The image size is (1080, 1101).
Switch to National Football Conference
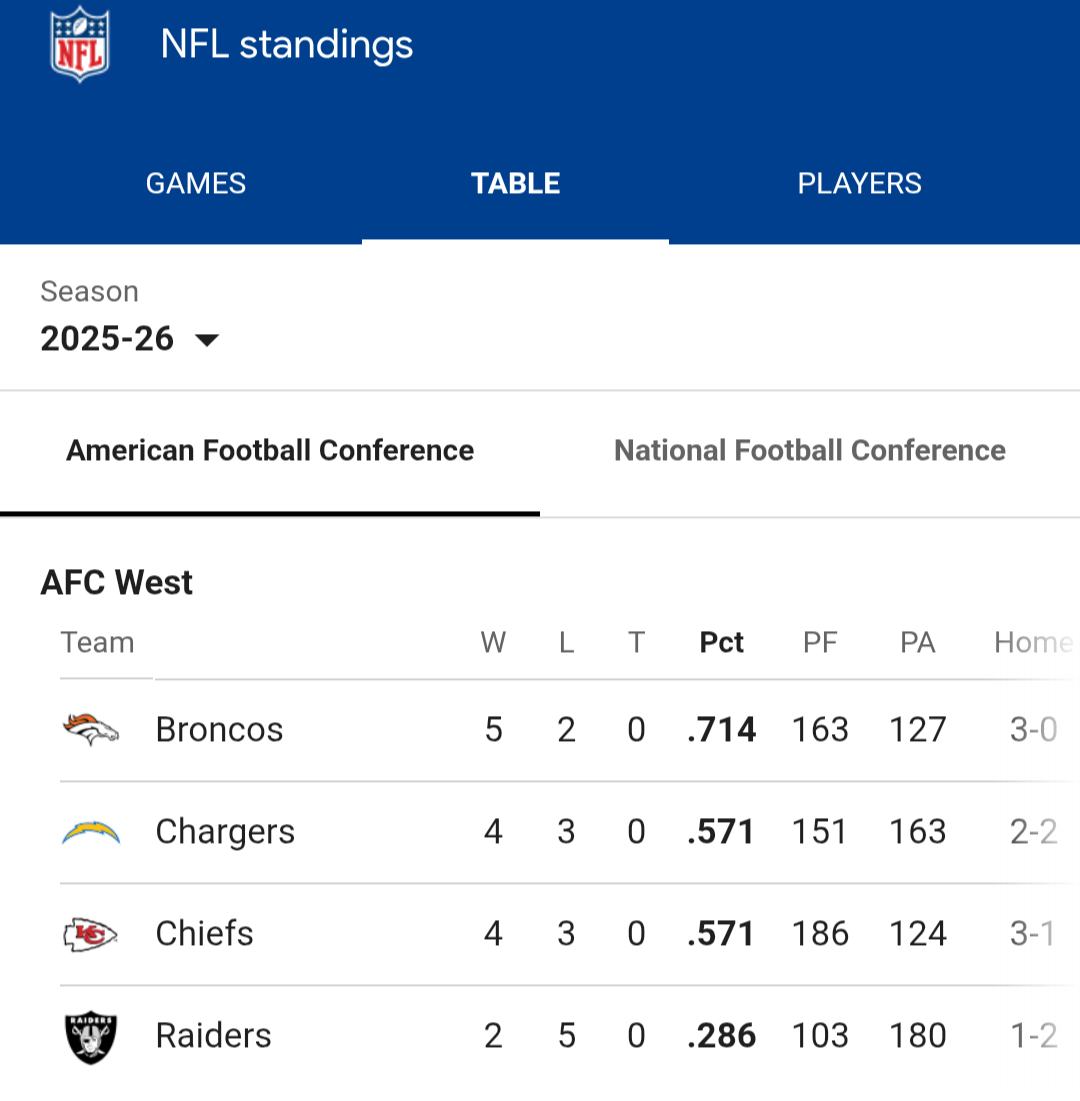point(809,451)
